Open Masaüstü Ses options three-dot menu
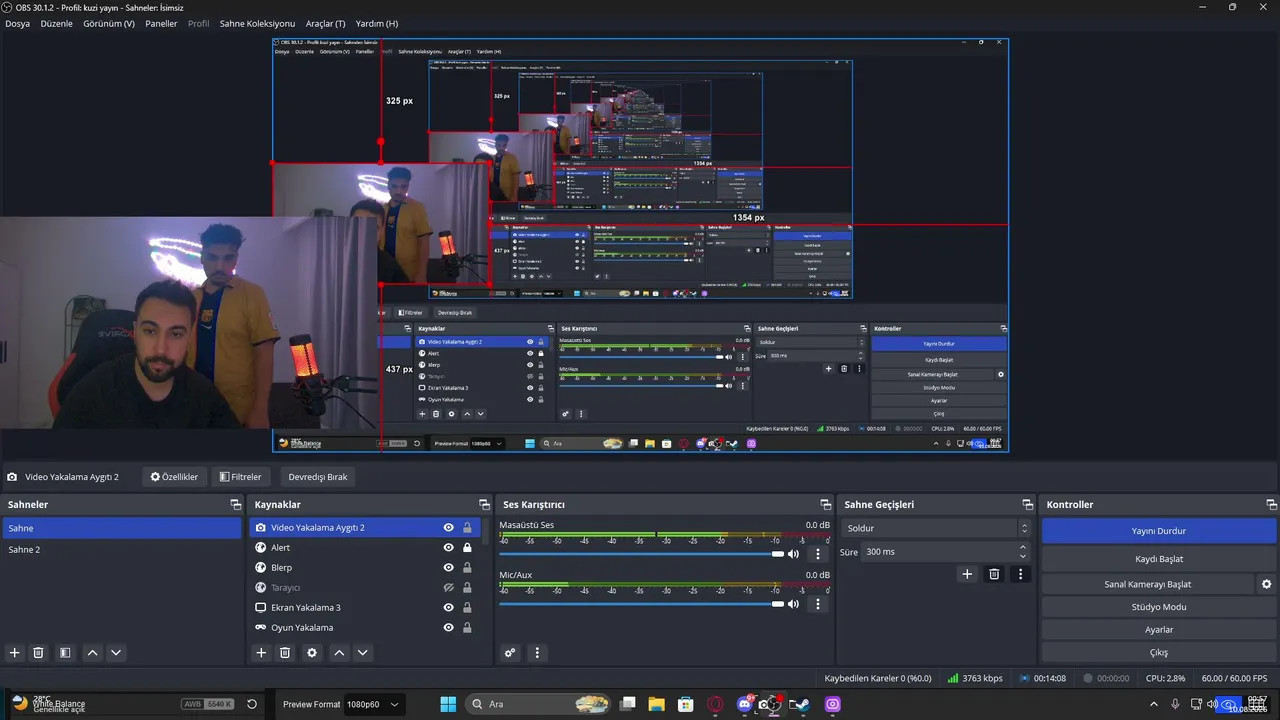Viewport: 1280px width, 720px height. (x=818, y=554)
